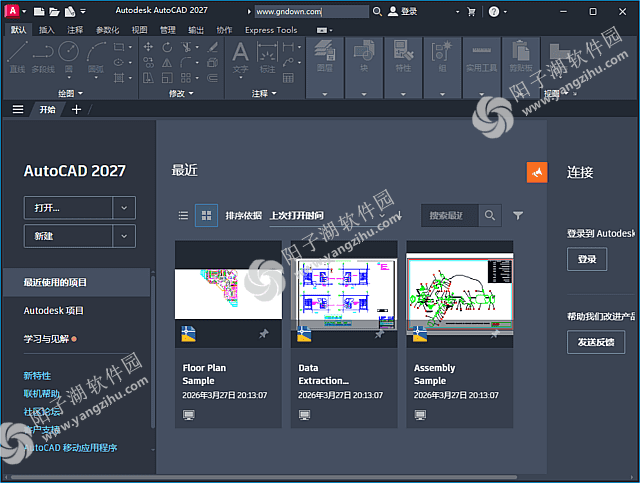Click the recent files search (搜索最近) field
This screenshot has width=640, height=483.
pyautogui.click(x=449, y=215)
